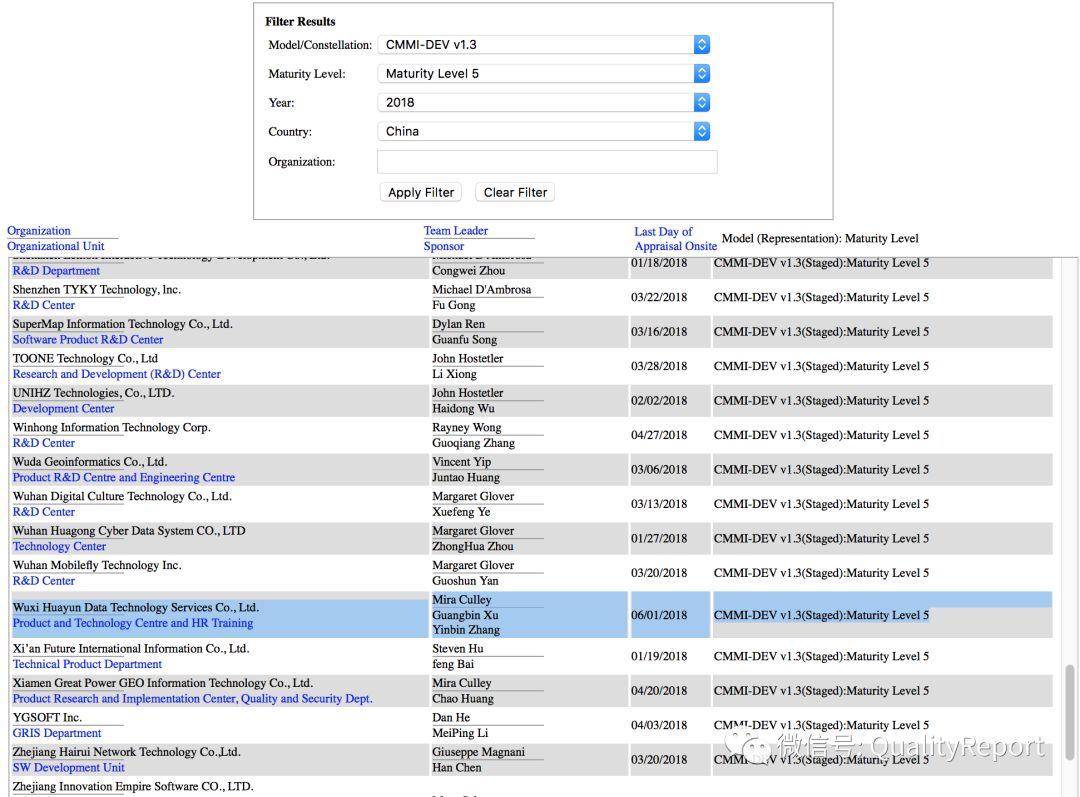Viewport: 1080px width, 797px height.
Task: Sort by Organization column header
Action: [39, 231]
